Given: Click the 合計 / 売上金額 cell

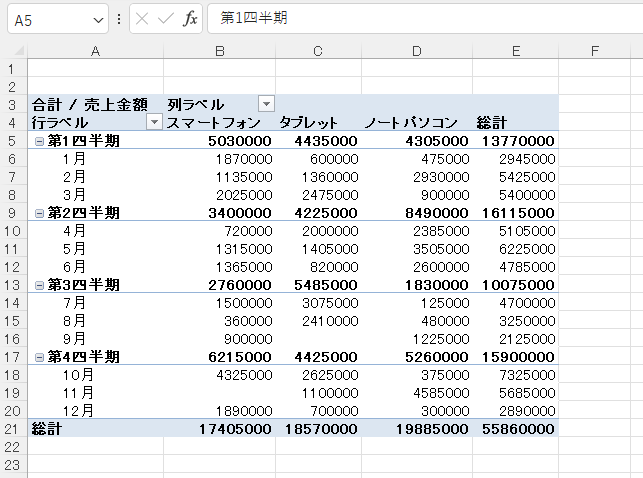Looking at the screenshot, I should click(x=96, y=105).
